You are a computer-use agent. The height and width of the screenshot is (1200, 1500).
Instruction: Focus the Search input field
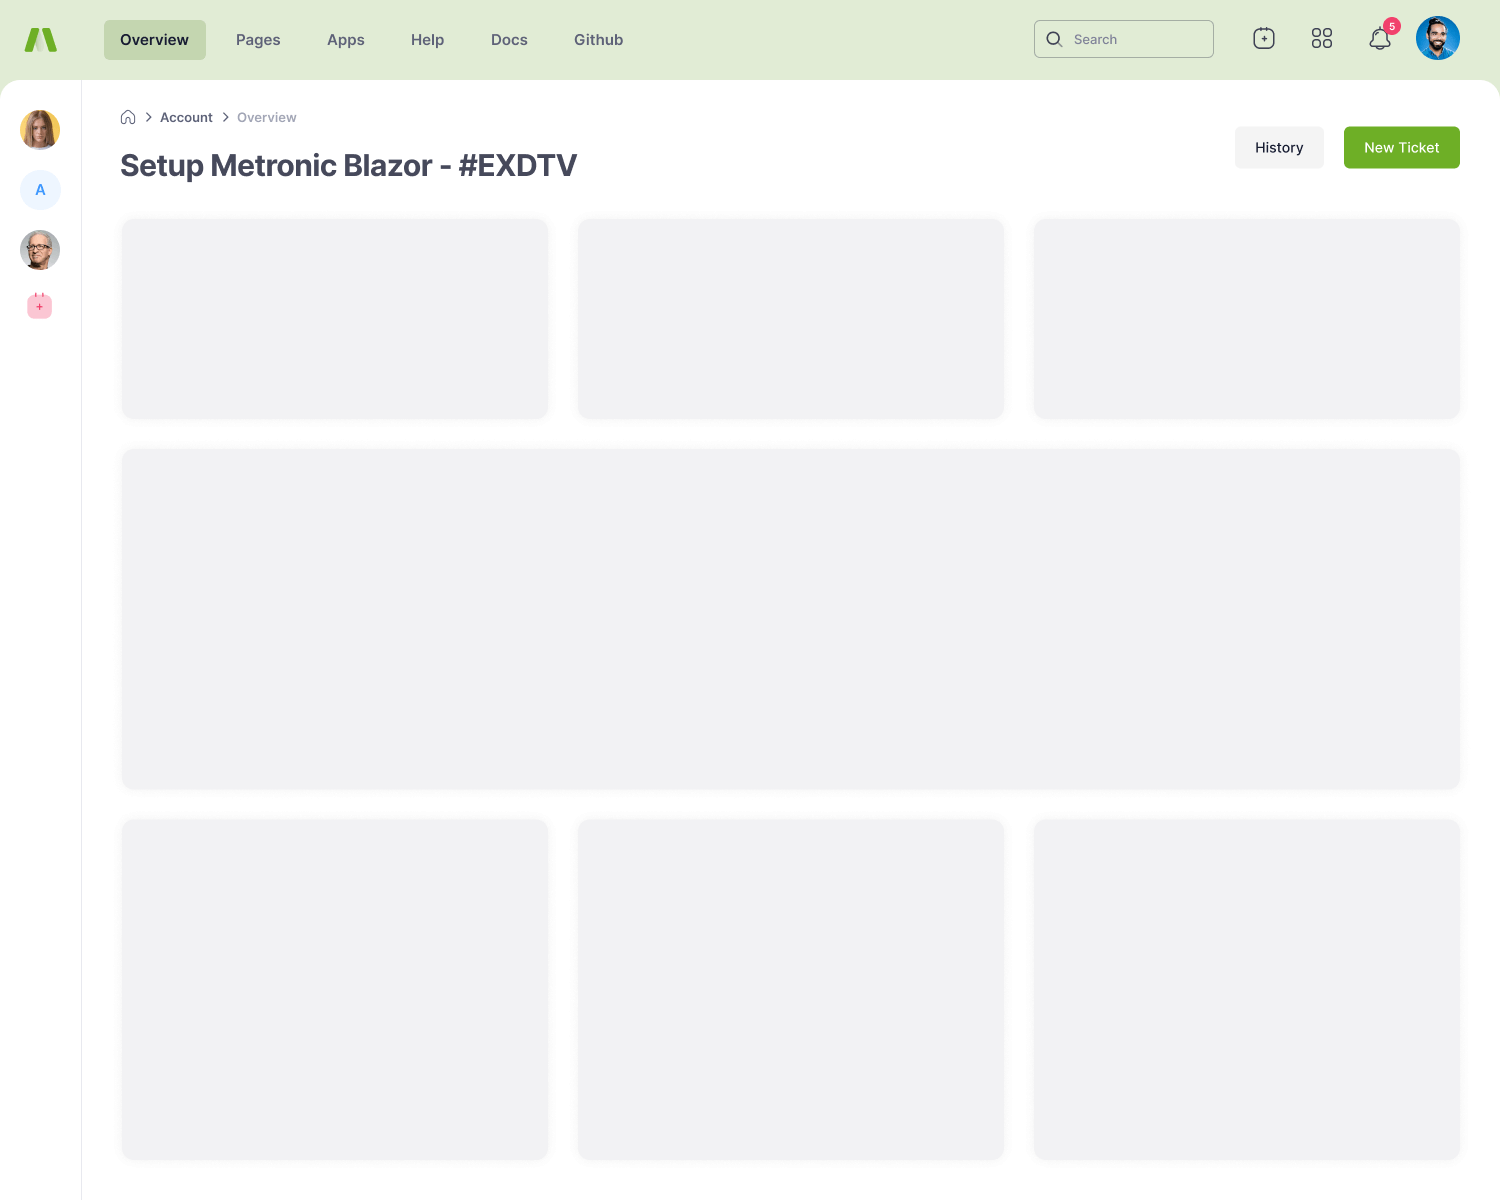click(1124, 39)
